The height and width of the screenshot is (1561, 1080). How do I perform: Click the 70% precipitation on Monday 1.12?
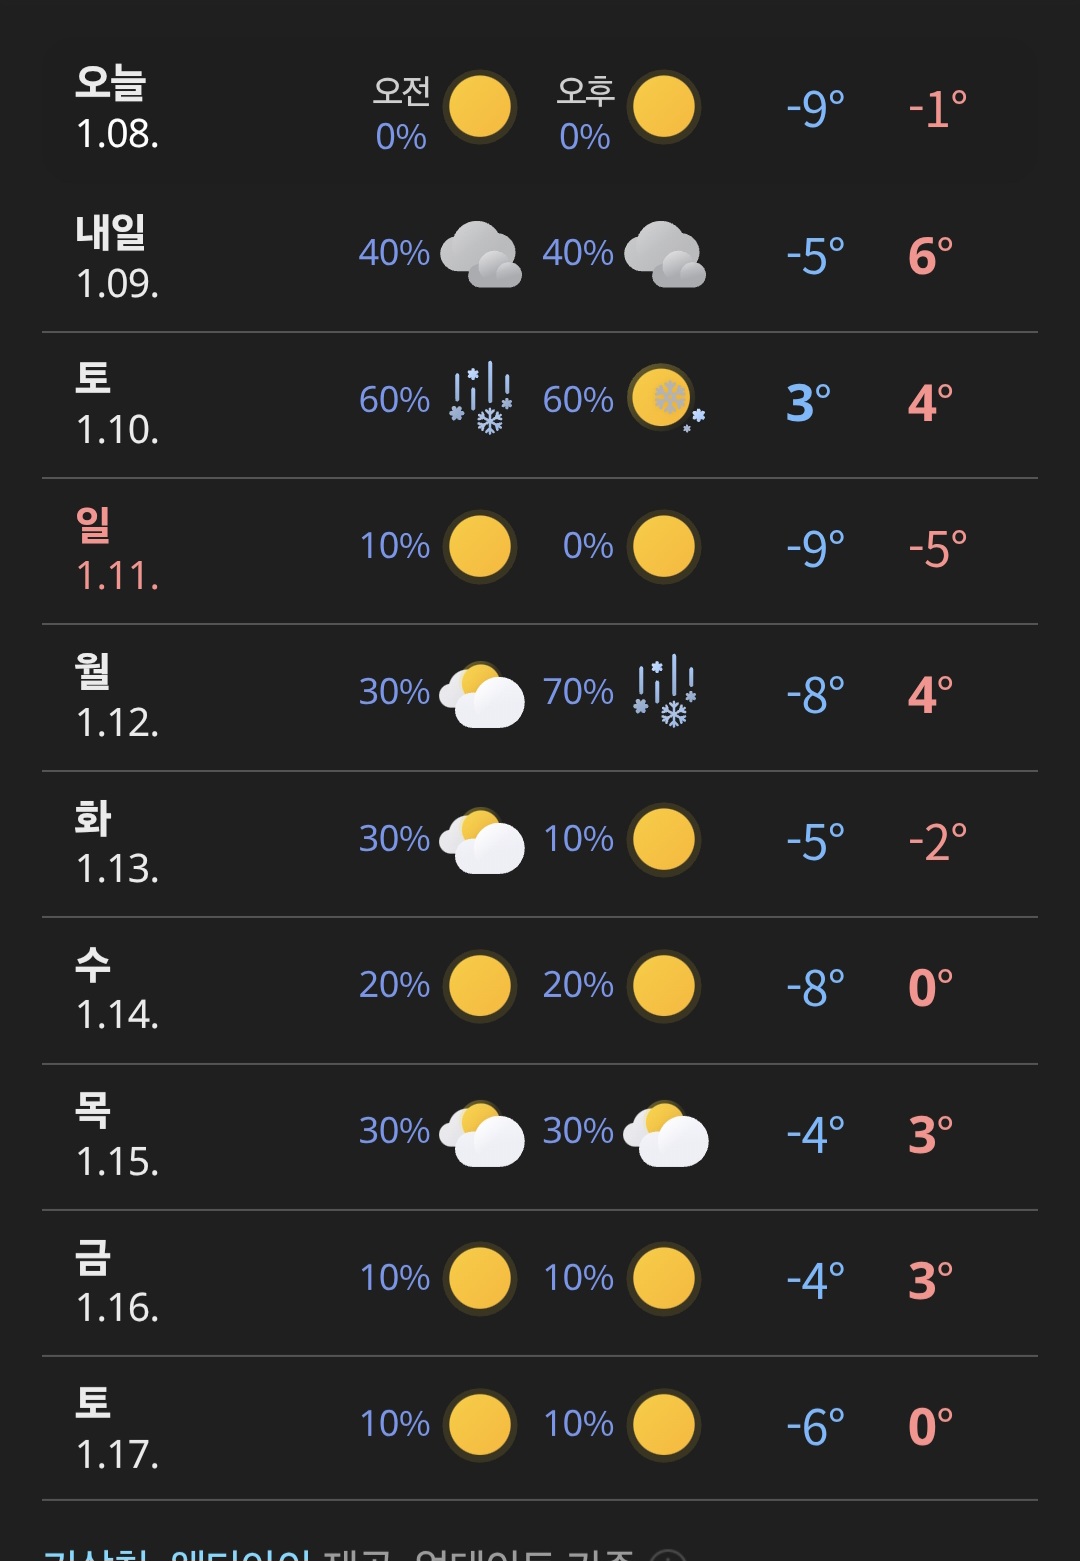coord(578,691)
